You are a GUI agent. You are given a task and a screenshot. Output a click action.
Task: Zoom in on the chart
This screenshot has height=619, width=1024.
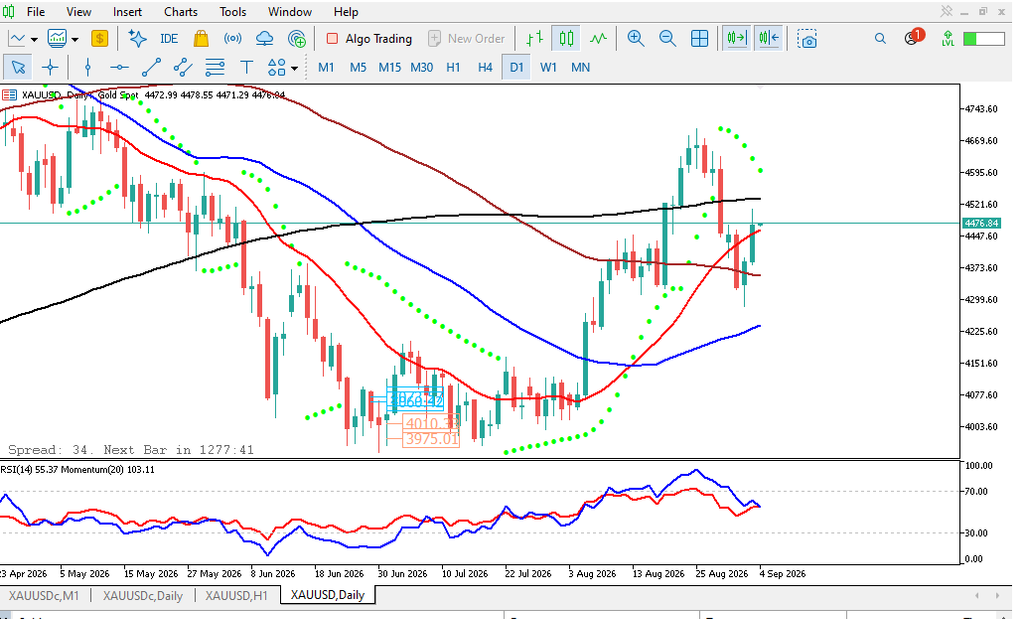[635, 39]
